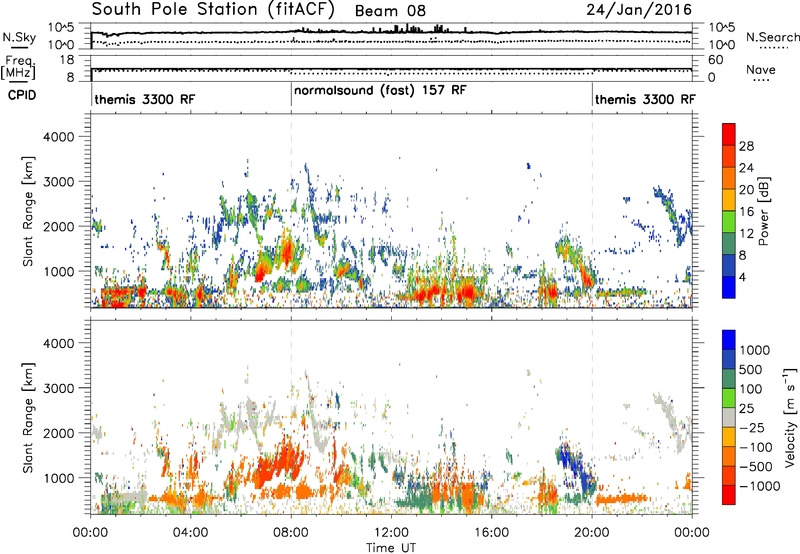Viewport: 800px width, 554px height.
Task: Click '3000' on the velocity panel range axis
Action: (x=58, y=388)
